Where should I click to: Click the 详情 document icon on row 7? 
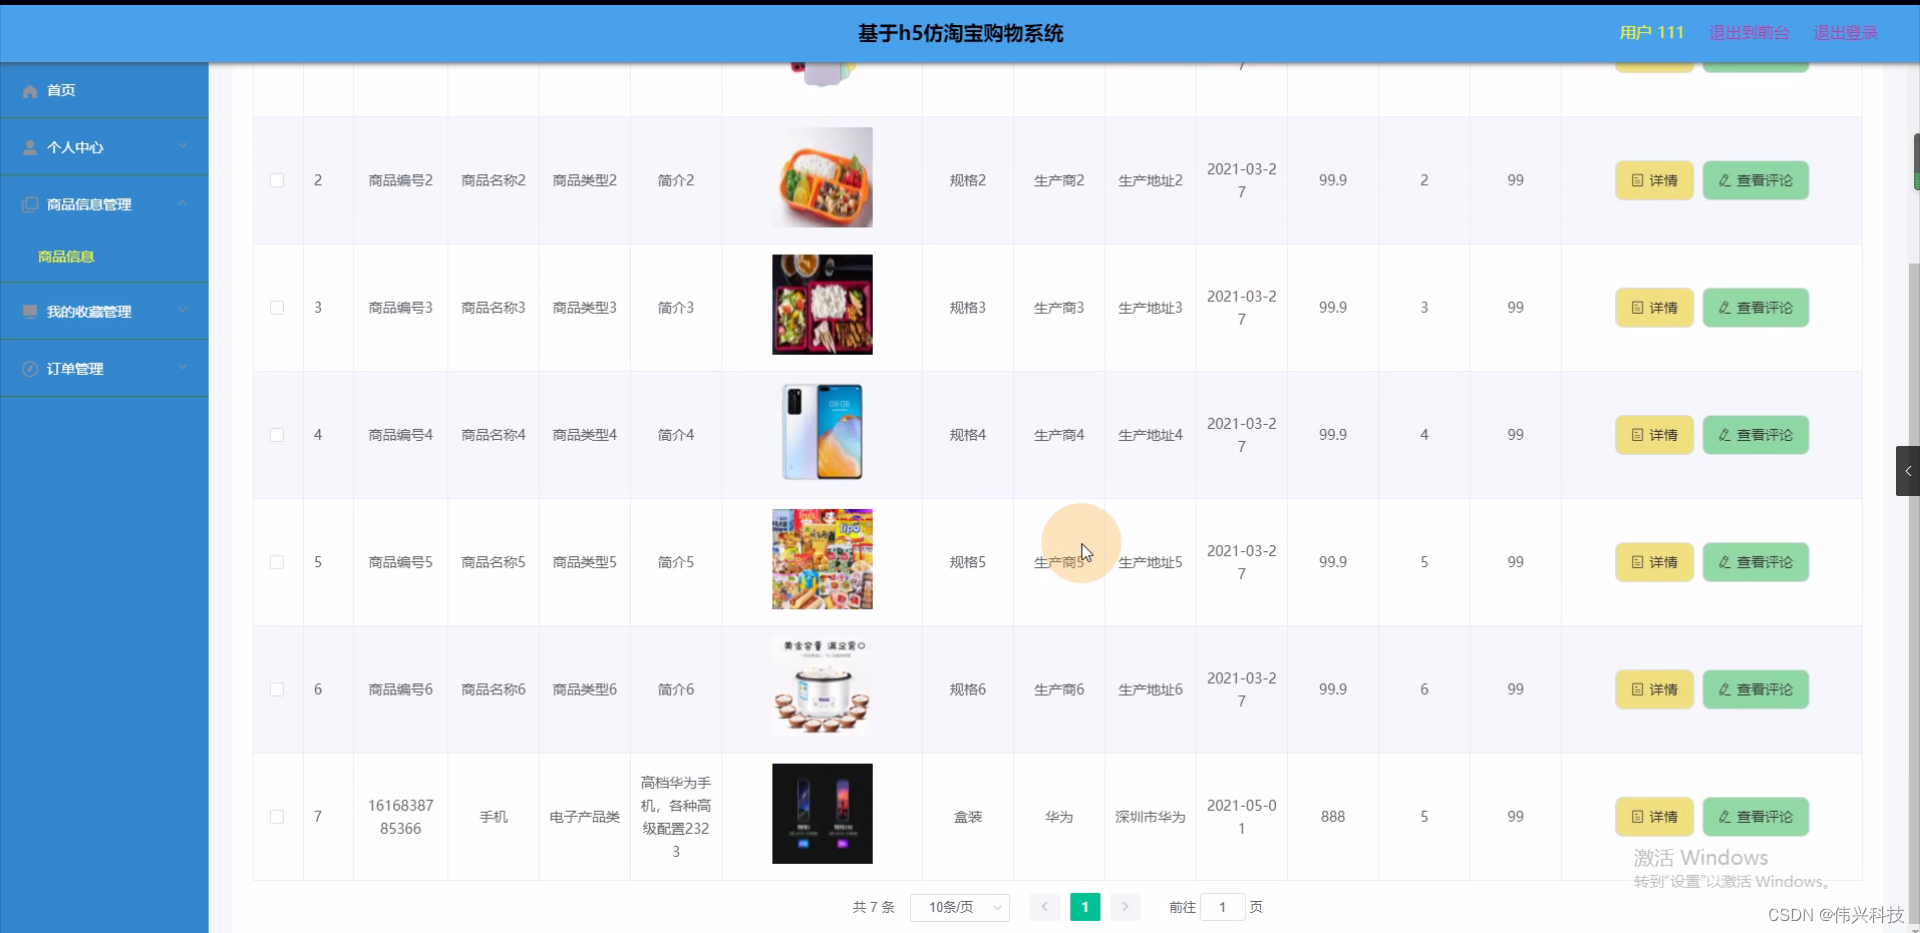1637,816
